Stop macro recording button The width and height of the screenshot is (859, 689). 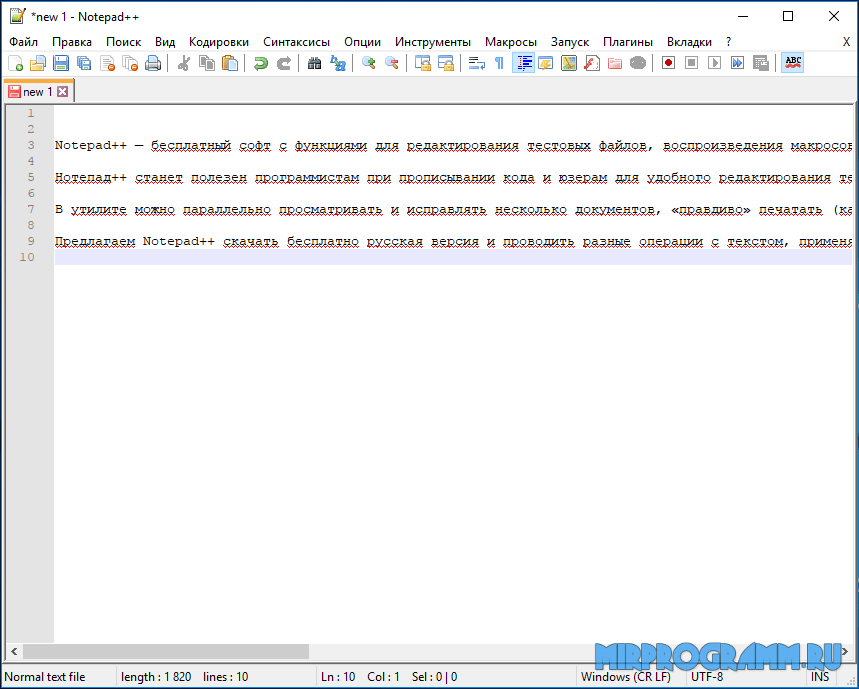(x=691, y=64)
